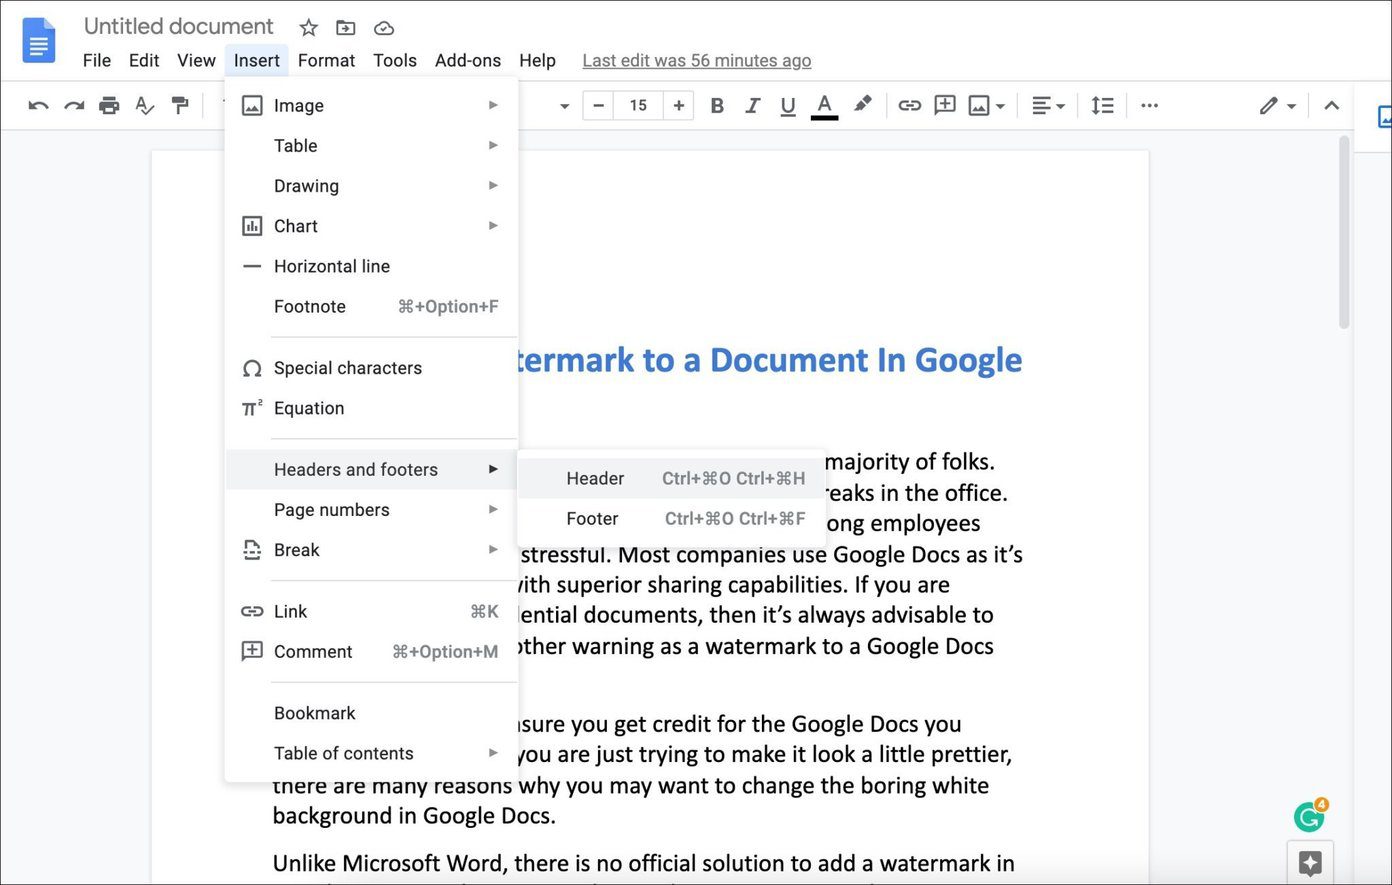Print the document
Image resolution: width=1392 pixels, height=885 pixels.
(109, 105)
